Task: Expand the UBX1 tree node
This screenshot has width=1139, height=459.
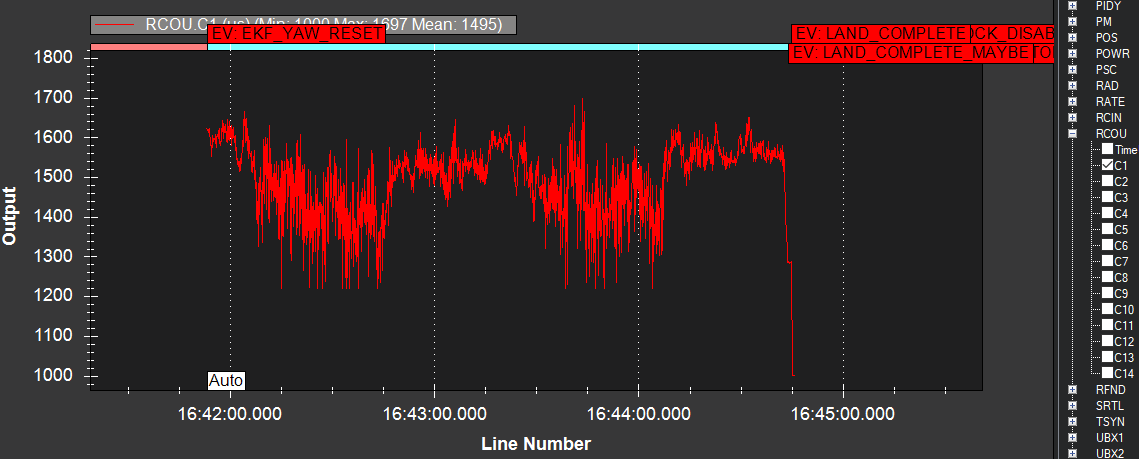Action: 1072,437
